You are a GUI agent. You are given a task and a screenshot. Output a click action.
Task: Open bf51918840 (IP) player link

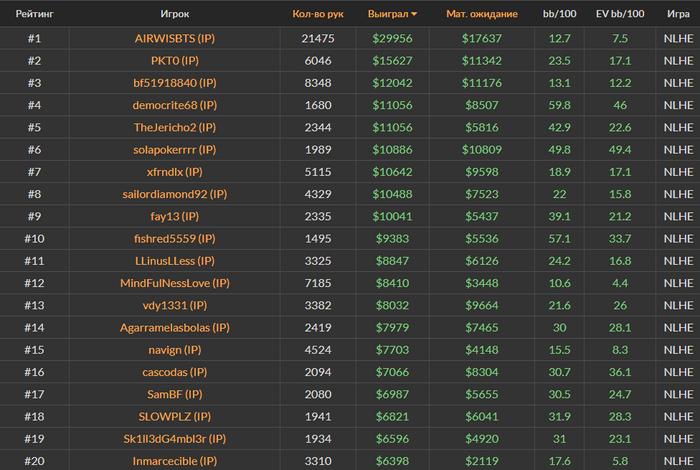(175, 83)
